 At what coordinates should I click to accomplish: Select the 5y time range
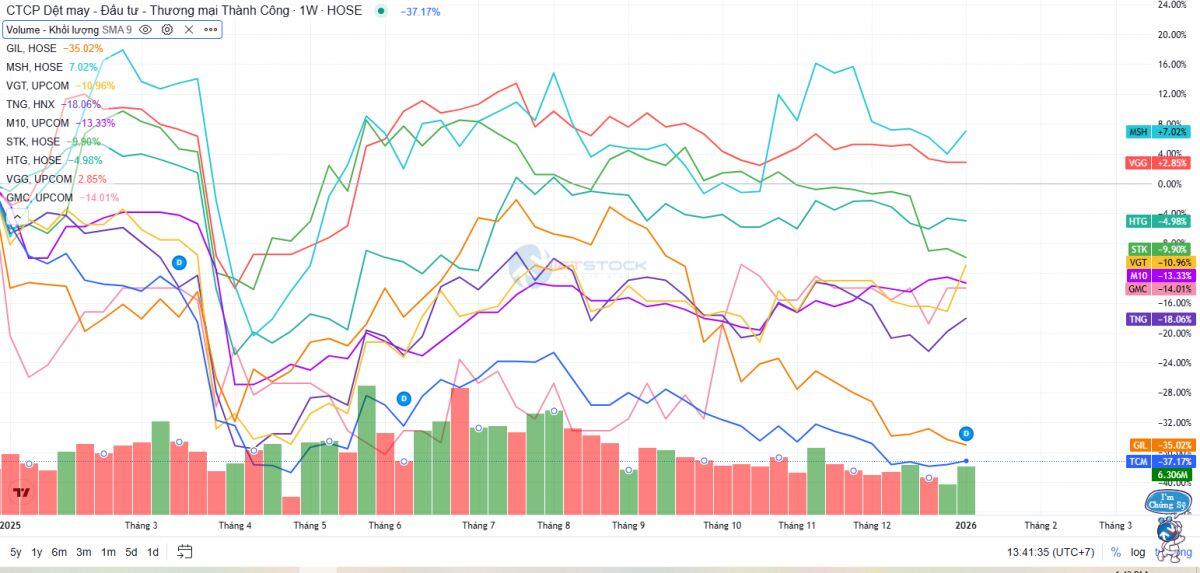16,552
